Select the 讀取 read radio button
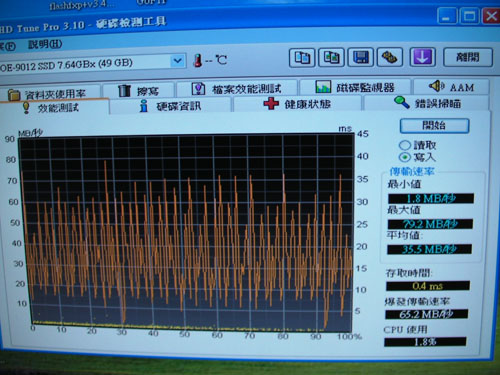The image size is (500, 375). (x=405, y=145)
